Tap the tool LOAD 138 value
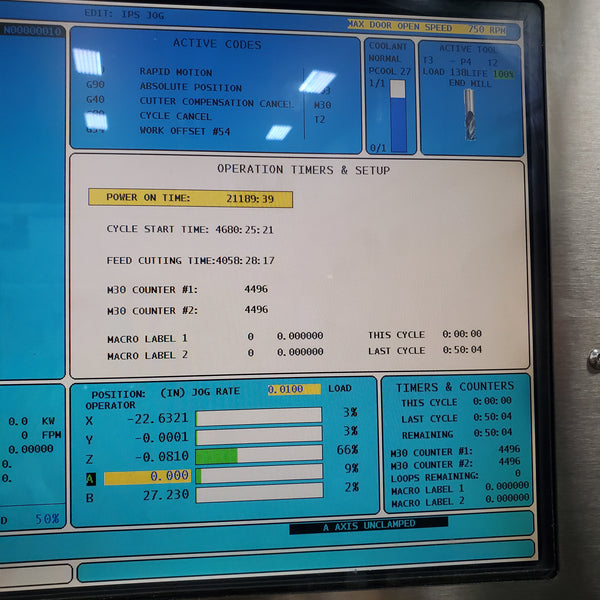Viewport: 600px width, 600px height. click(445, 72)
